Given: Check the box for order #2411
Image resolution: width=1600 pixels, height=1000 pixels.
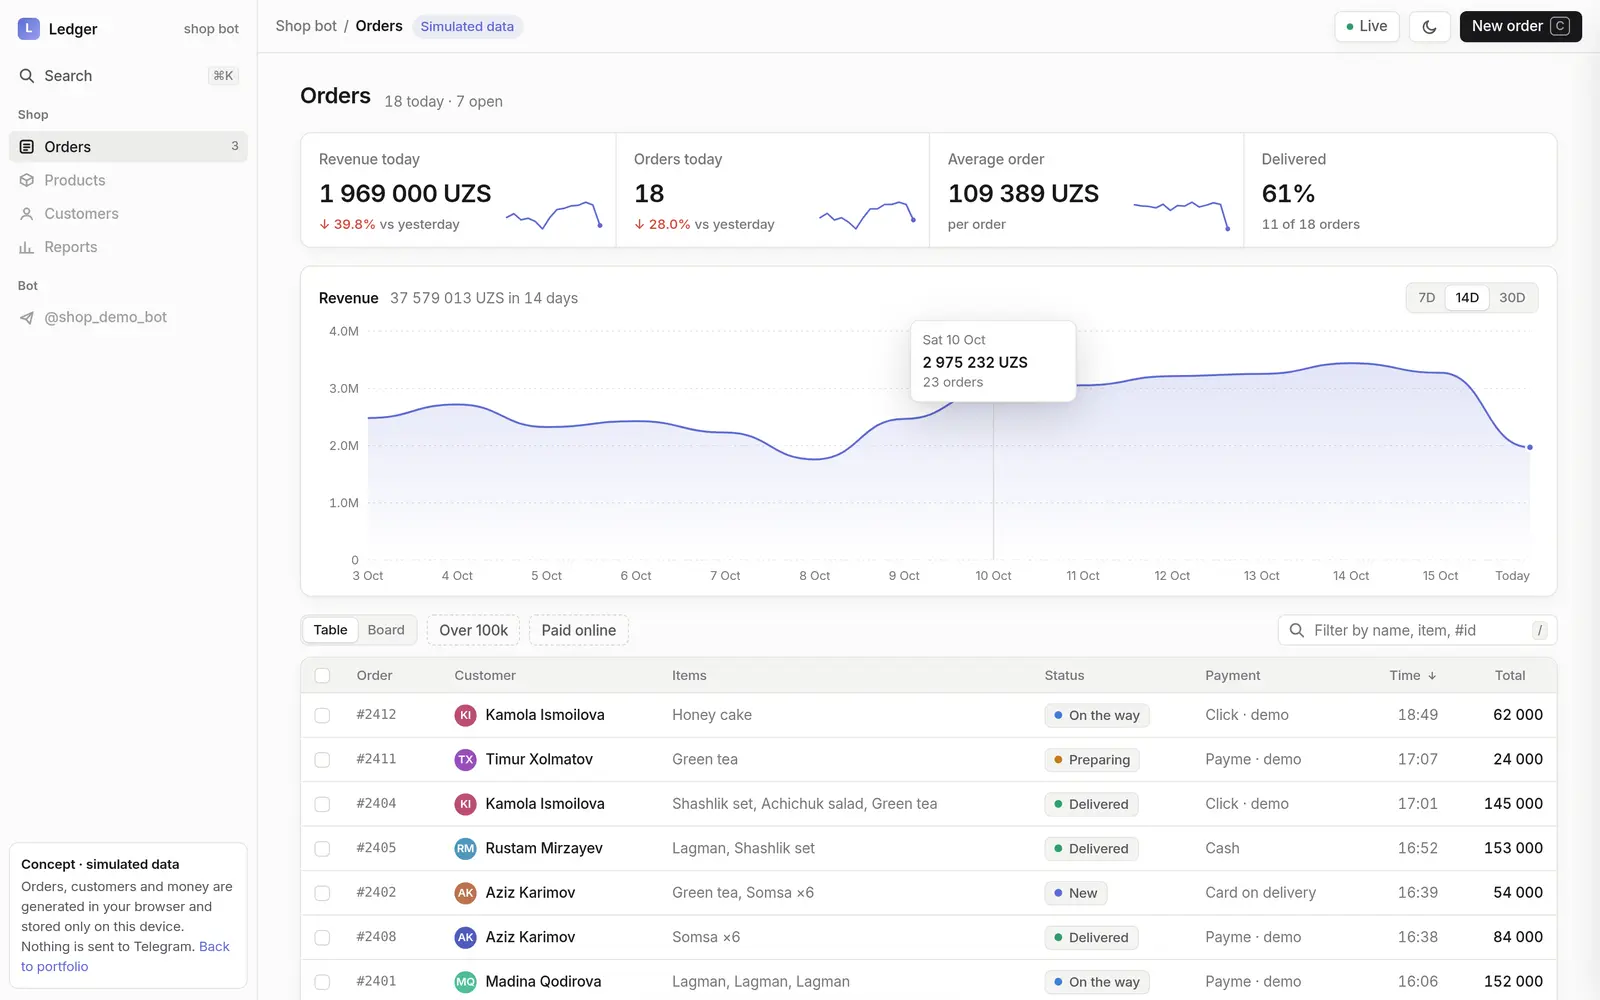Looking at the screenshot, I should click(322, 760).
